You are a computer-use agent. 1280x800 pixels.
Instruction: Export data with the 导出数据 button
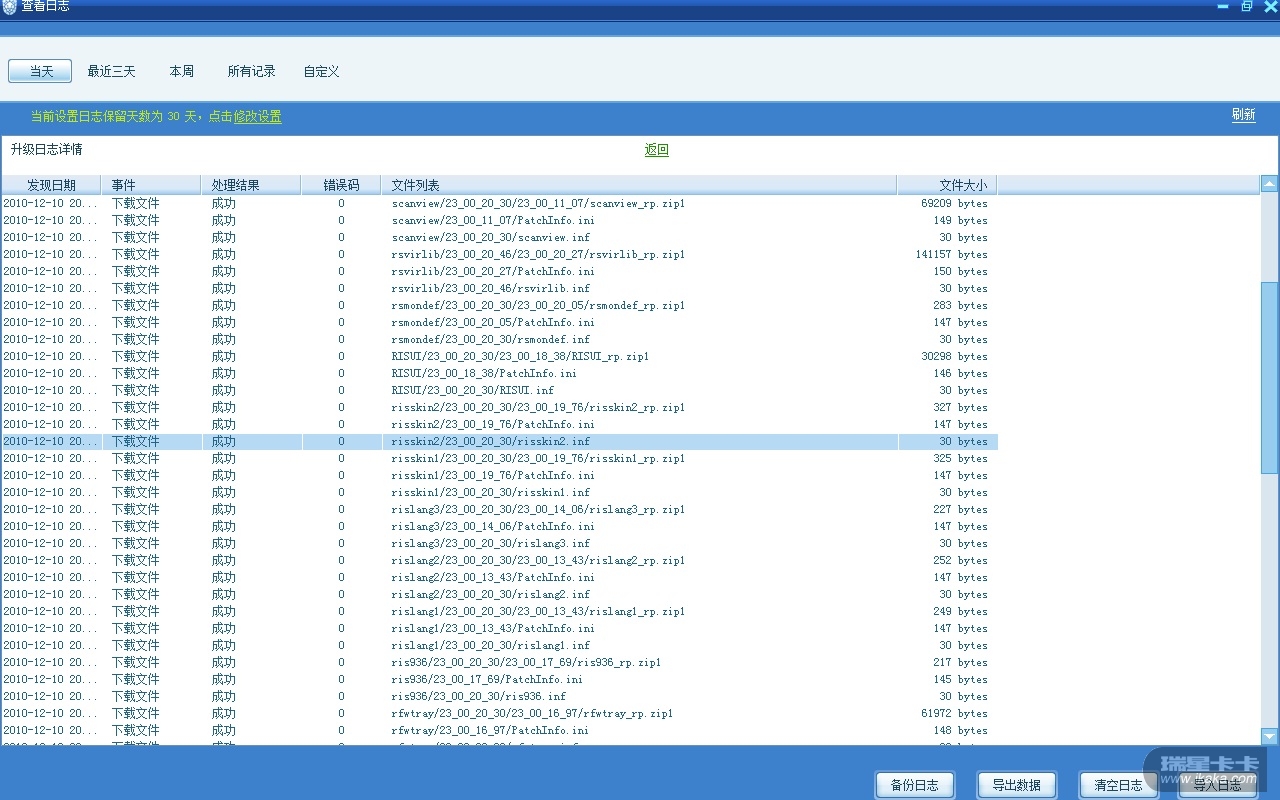[1016, 785]
